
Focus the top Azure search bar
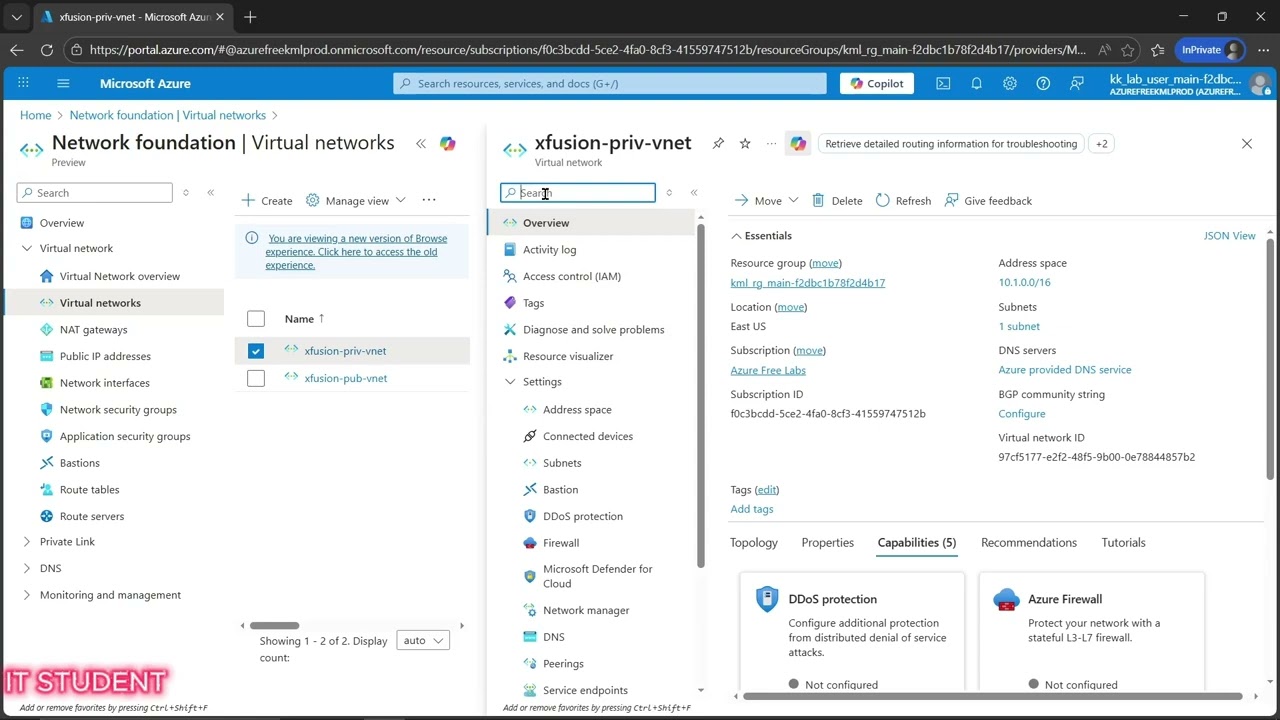(x=610, y=84)
